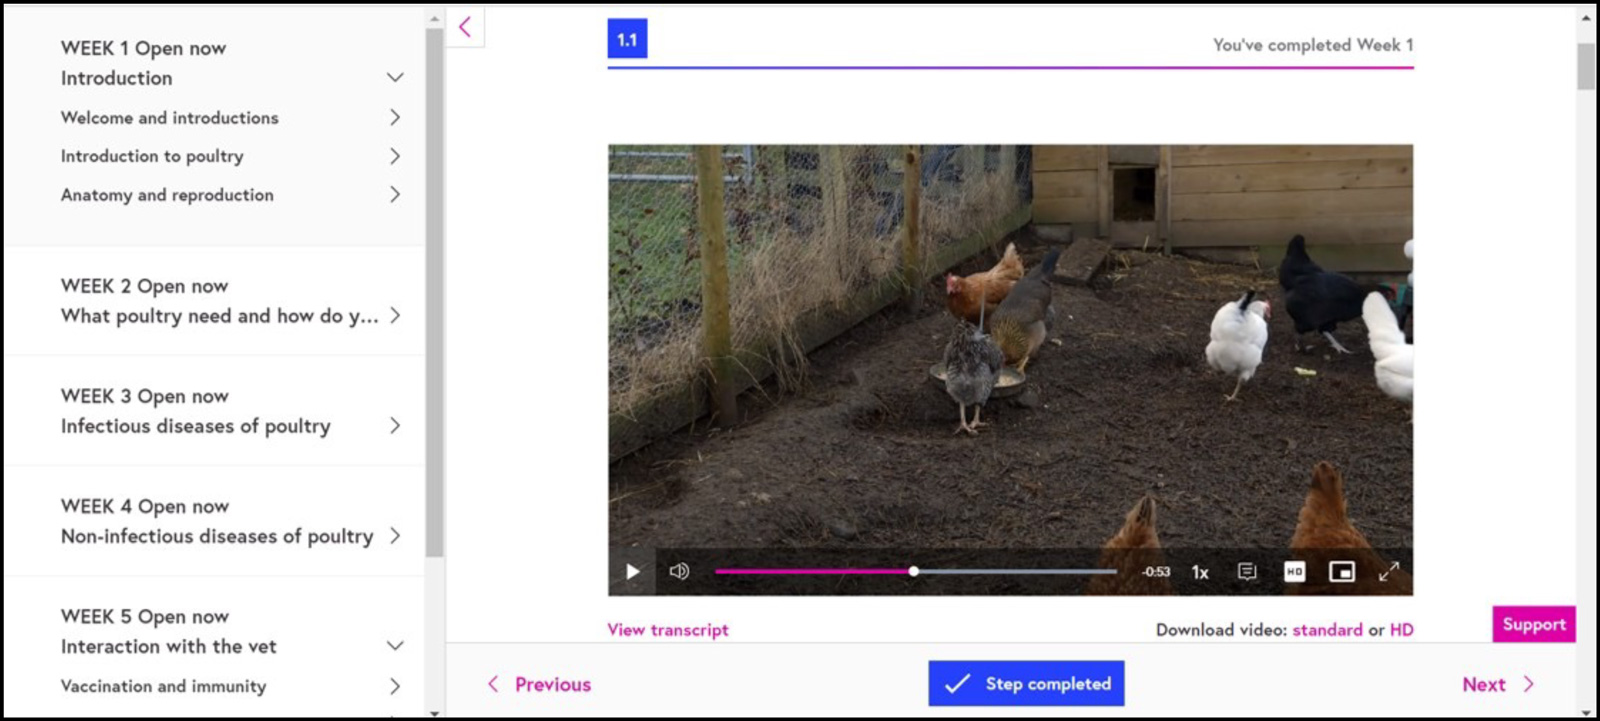This screenshot has width=1600, height=721.
Task: Expand Week 2 section chevron
Action: [395, 316]
